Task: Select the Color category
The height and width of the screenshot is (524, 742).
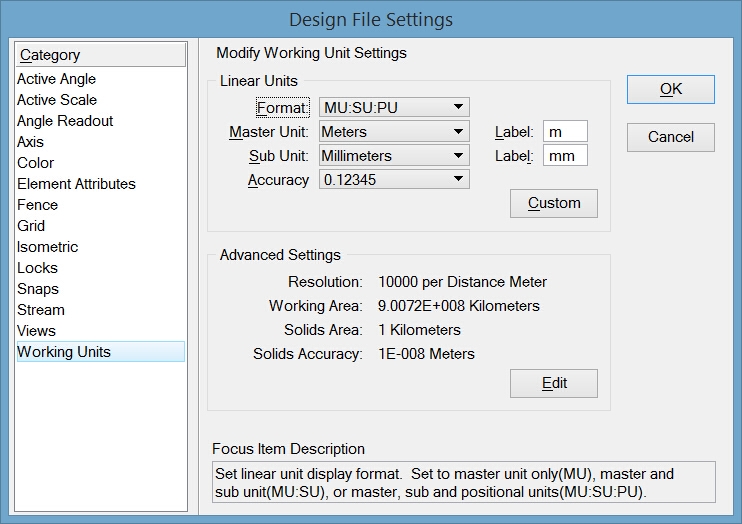Action: pos(36,163)
